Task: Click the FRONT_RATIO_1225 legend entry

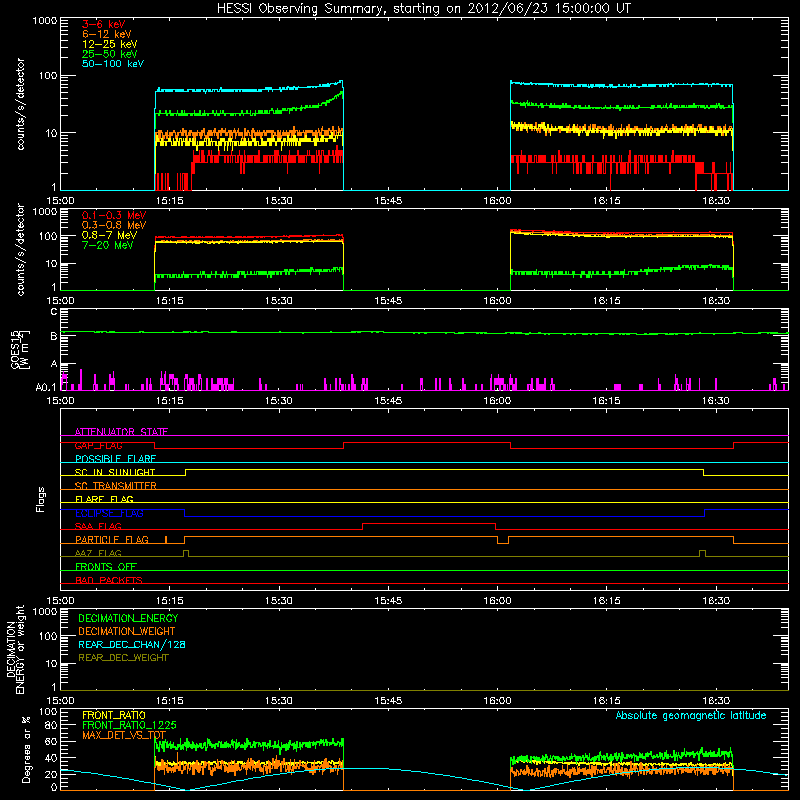Action: (129, 725)
